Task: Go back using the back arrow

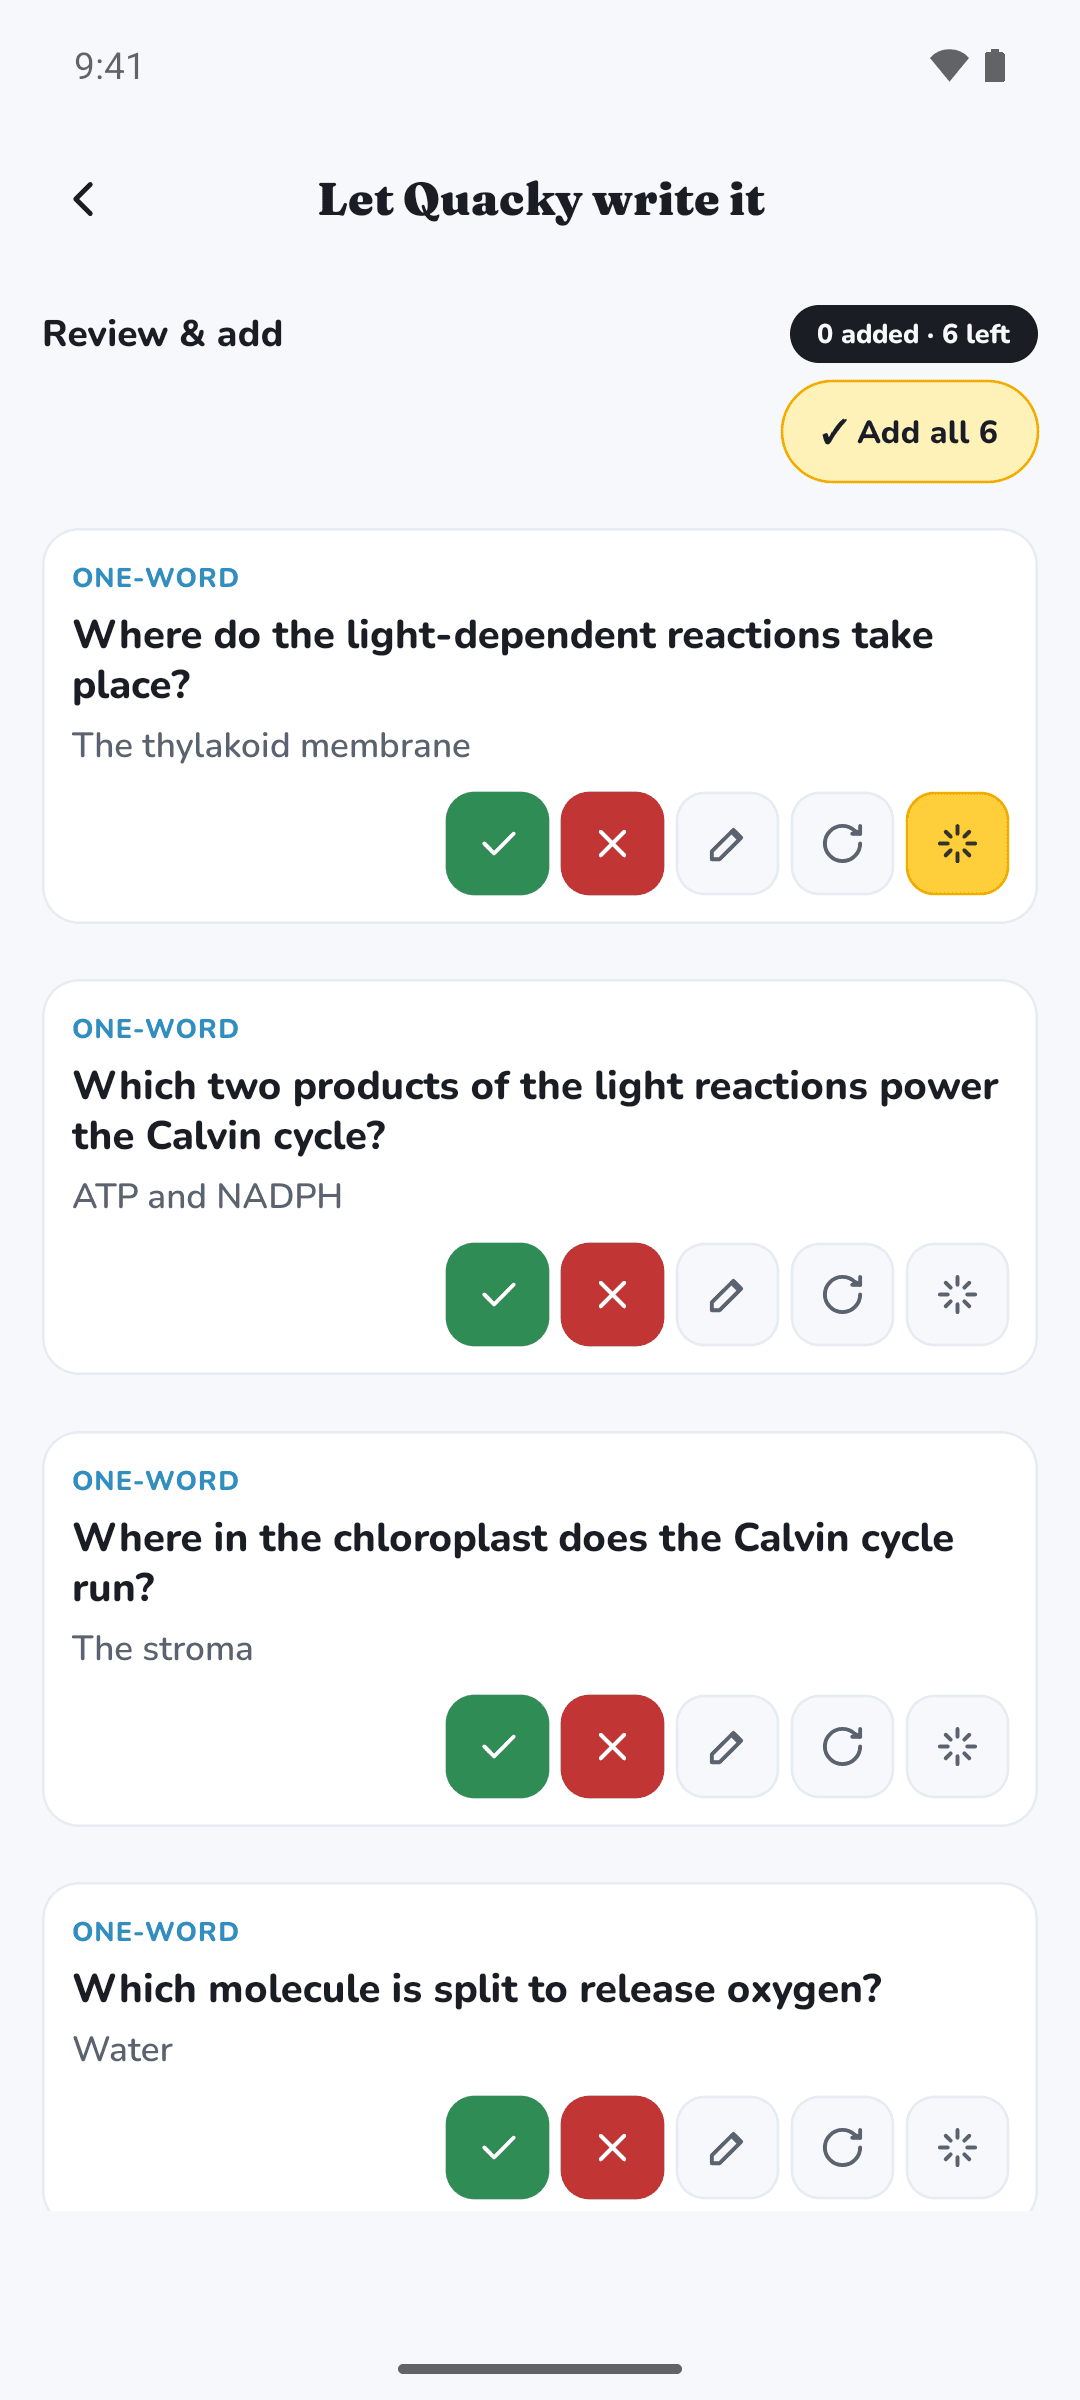Action: click(x=85, y=199)
